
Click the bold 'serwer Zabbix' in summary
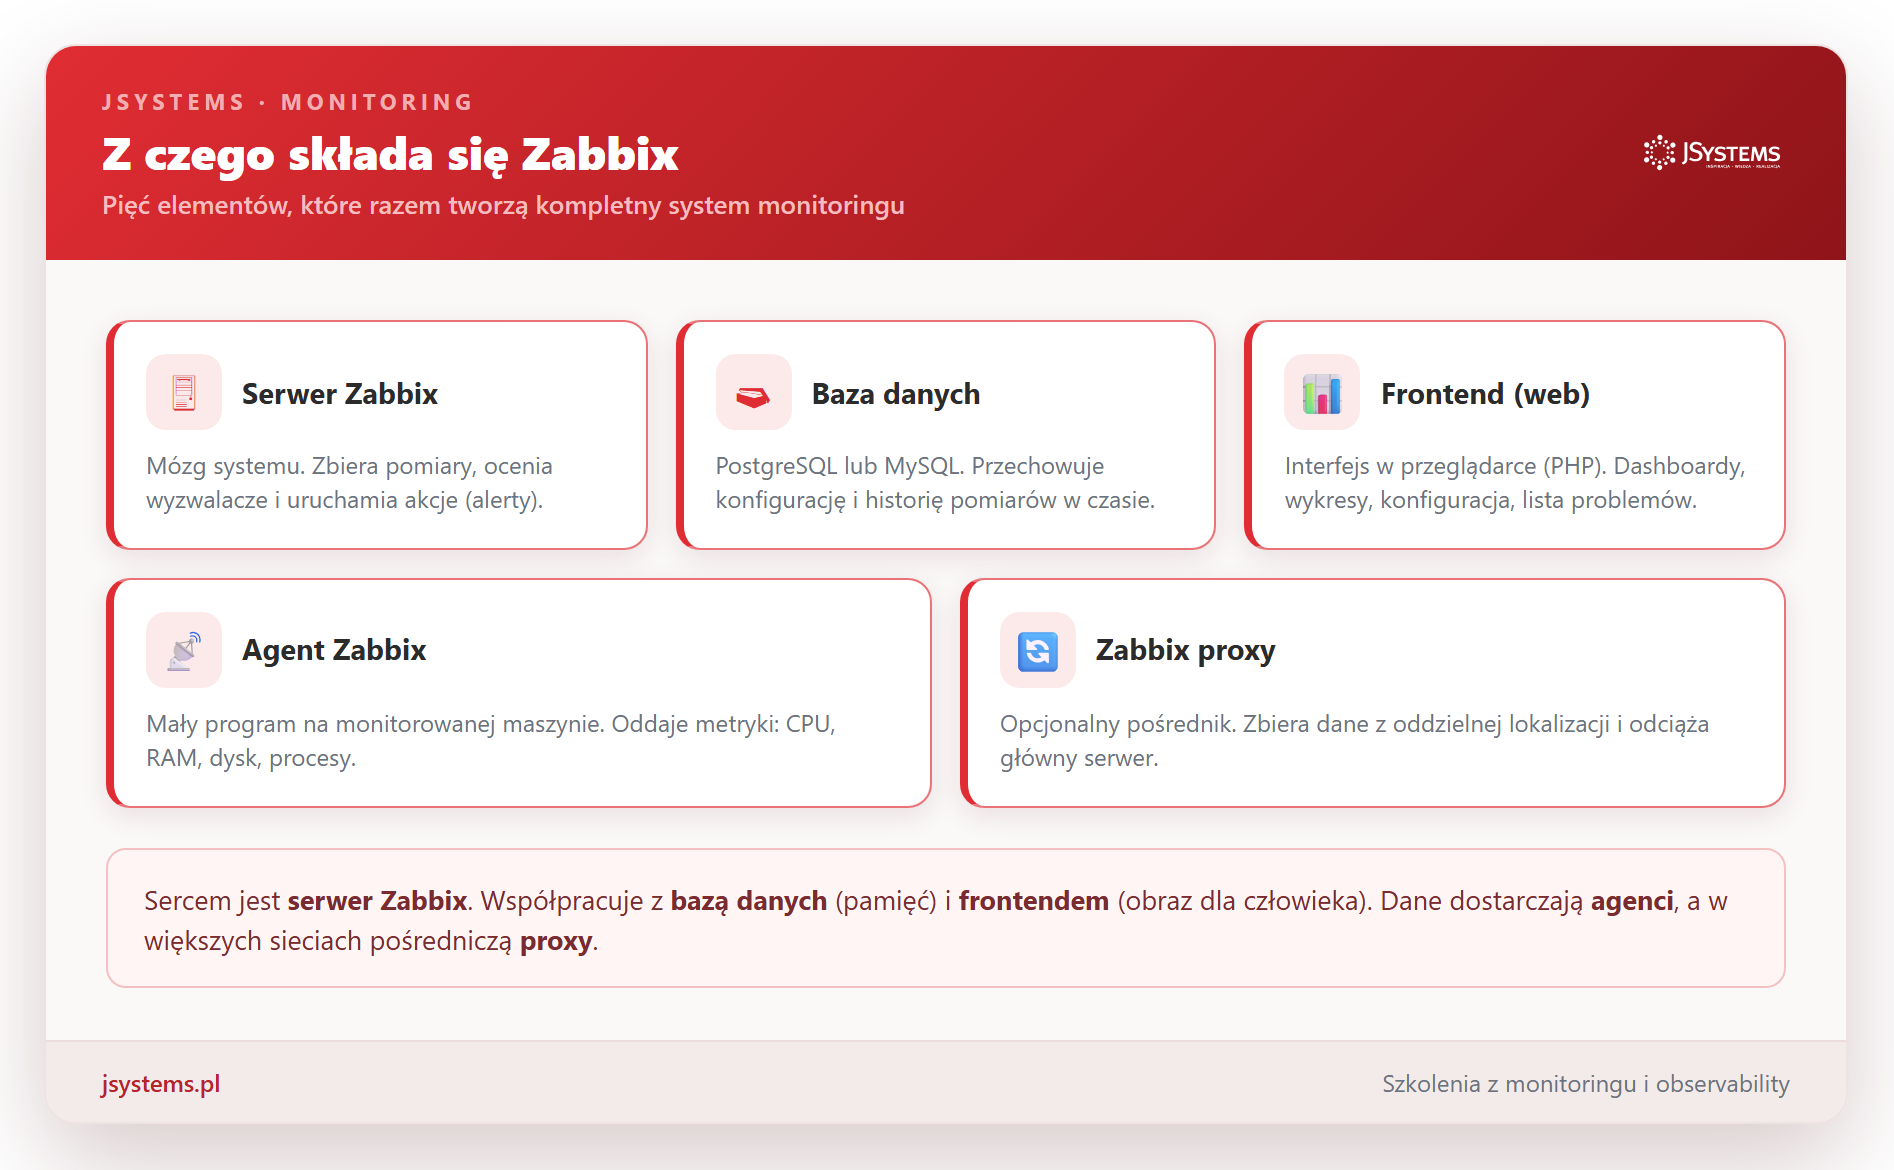click(377, 901)
